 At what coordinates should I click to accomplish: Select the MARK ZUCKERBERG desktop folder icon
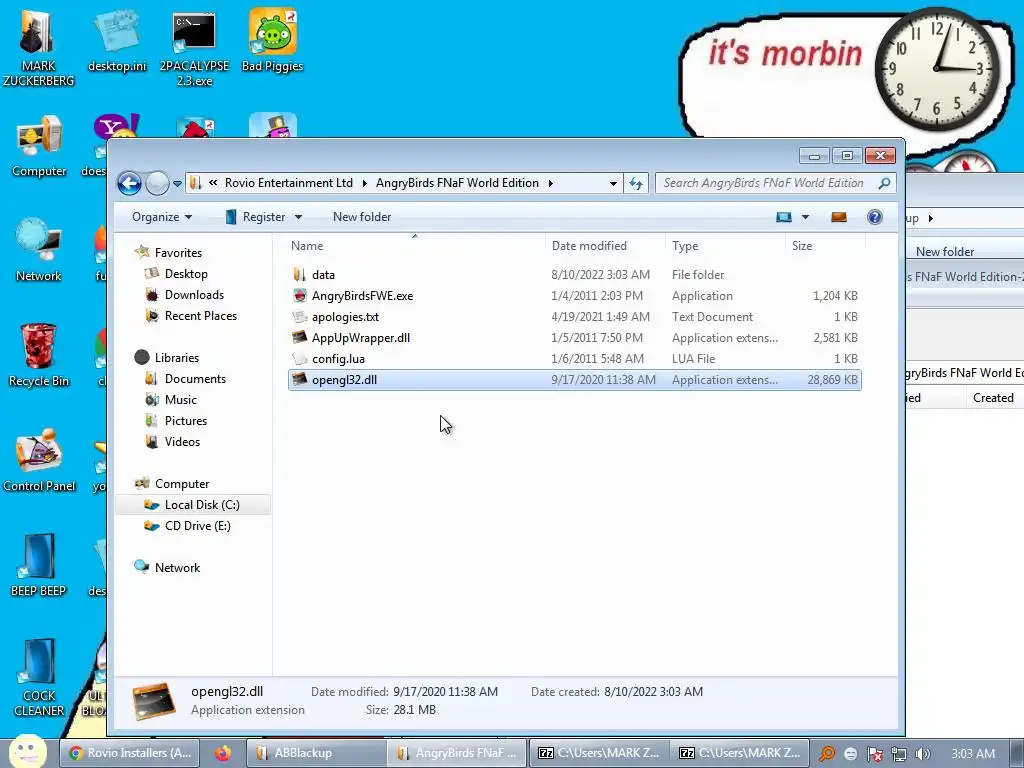click(x=39, y=49)
